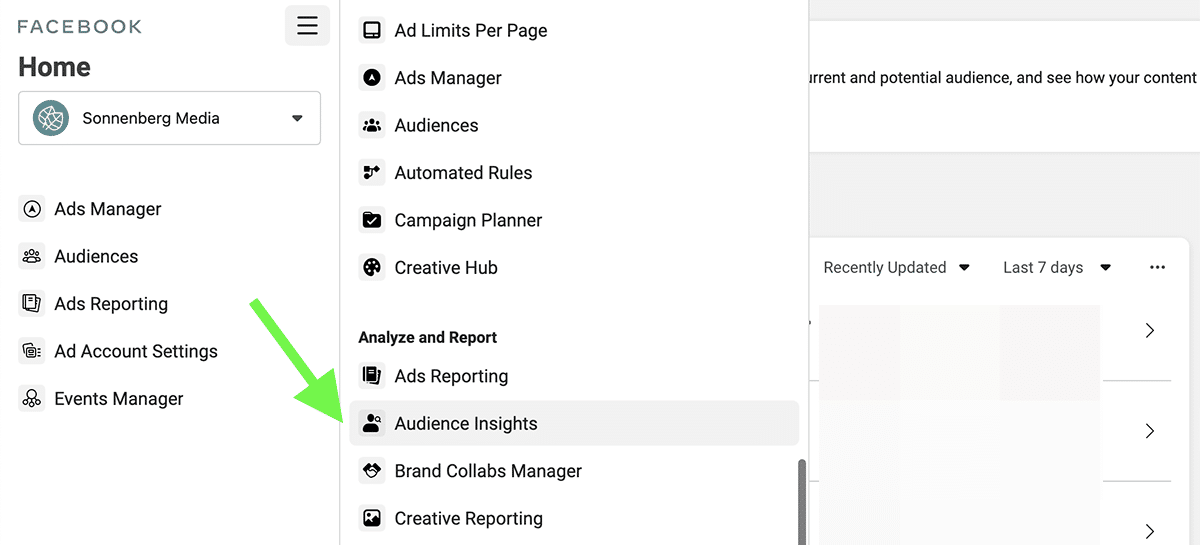Click the tools menu vertical scrollbar
The image size is (1200, 545).
point(801,500)
